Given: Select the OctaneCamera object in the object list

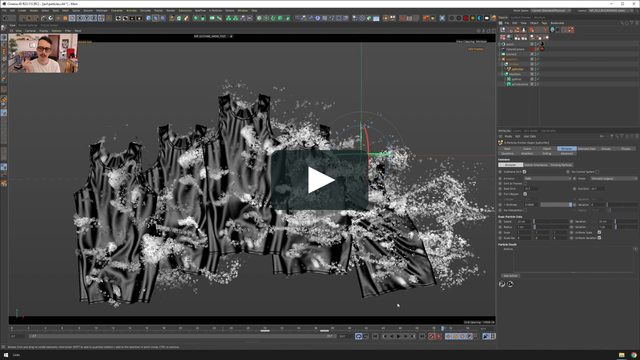Looking at the screenshot, I should (515, 49).
